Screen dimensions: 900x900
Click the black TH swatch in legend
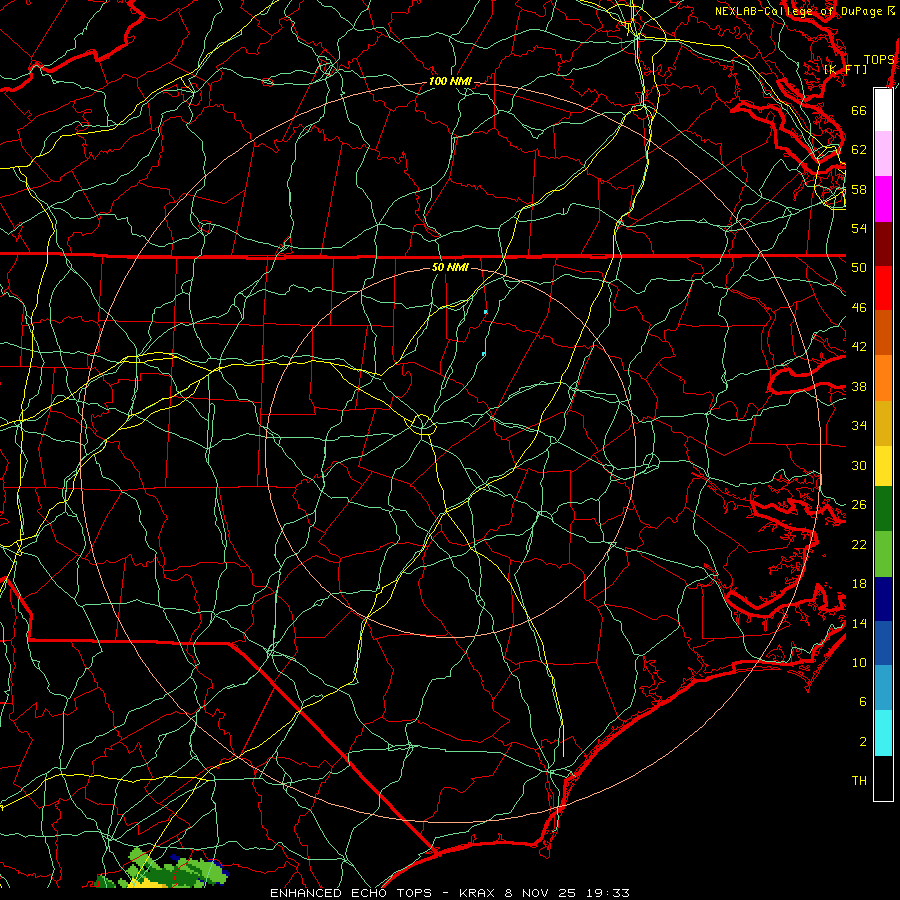click(883, 778)
